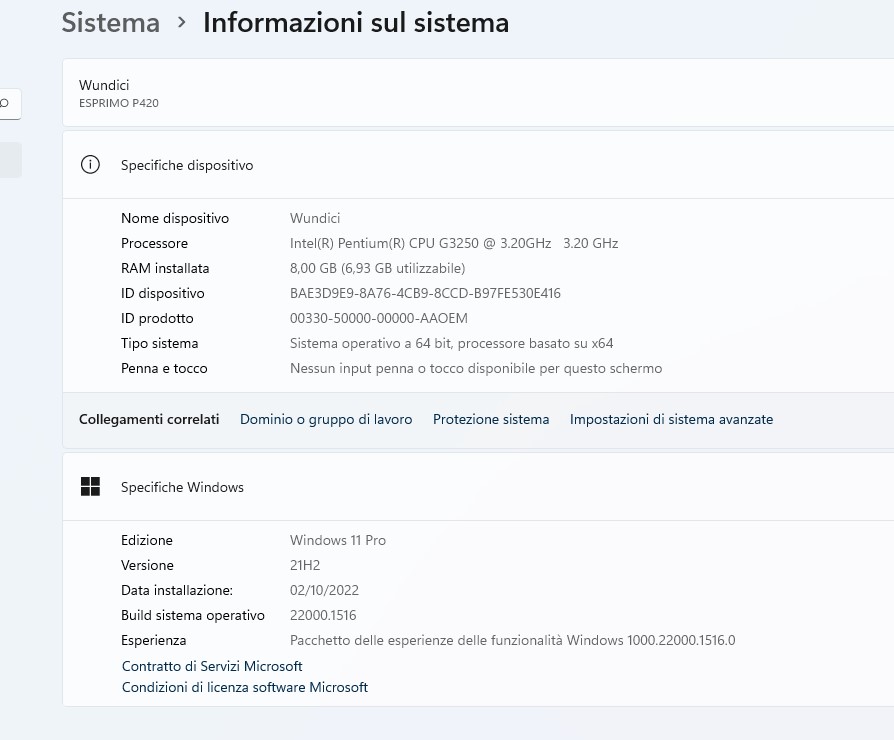
Task: Click the ESPRIMO P420 model text
Action: pyautogui.click(x=119, y=103)
